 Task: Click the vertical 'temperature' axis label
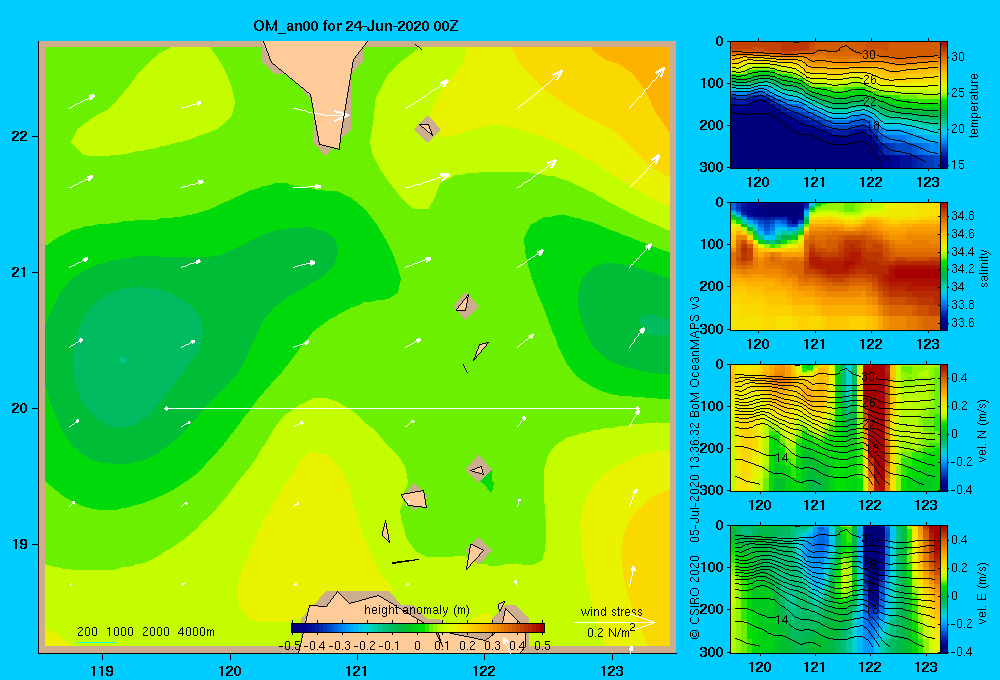tap(974, 105)
